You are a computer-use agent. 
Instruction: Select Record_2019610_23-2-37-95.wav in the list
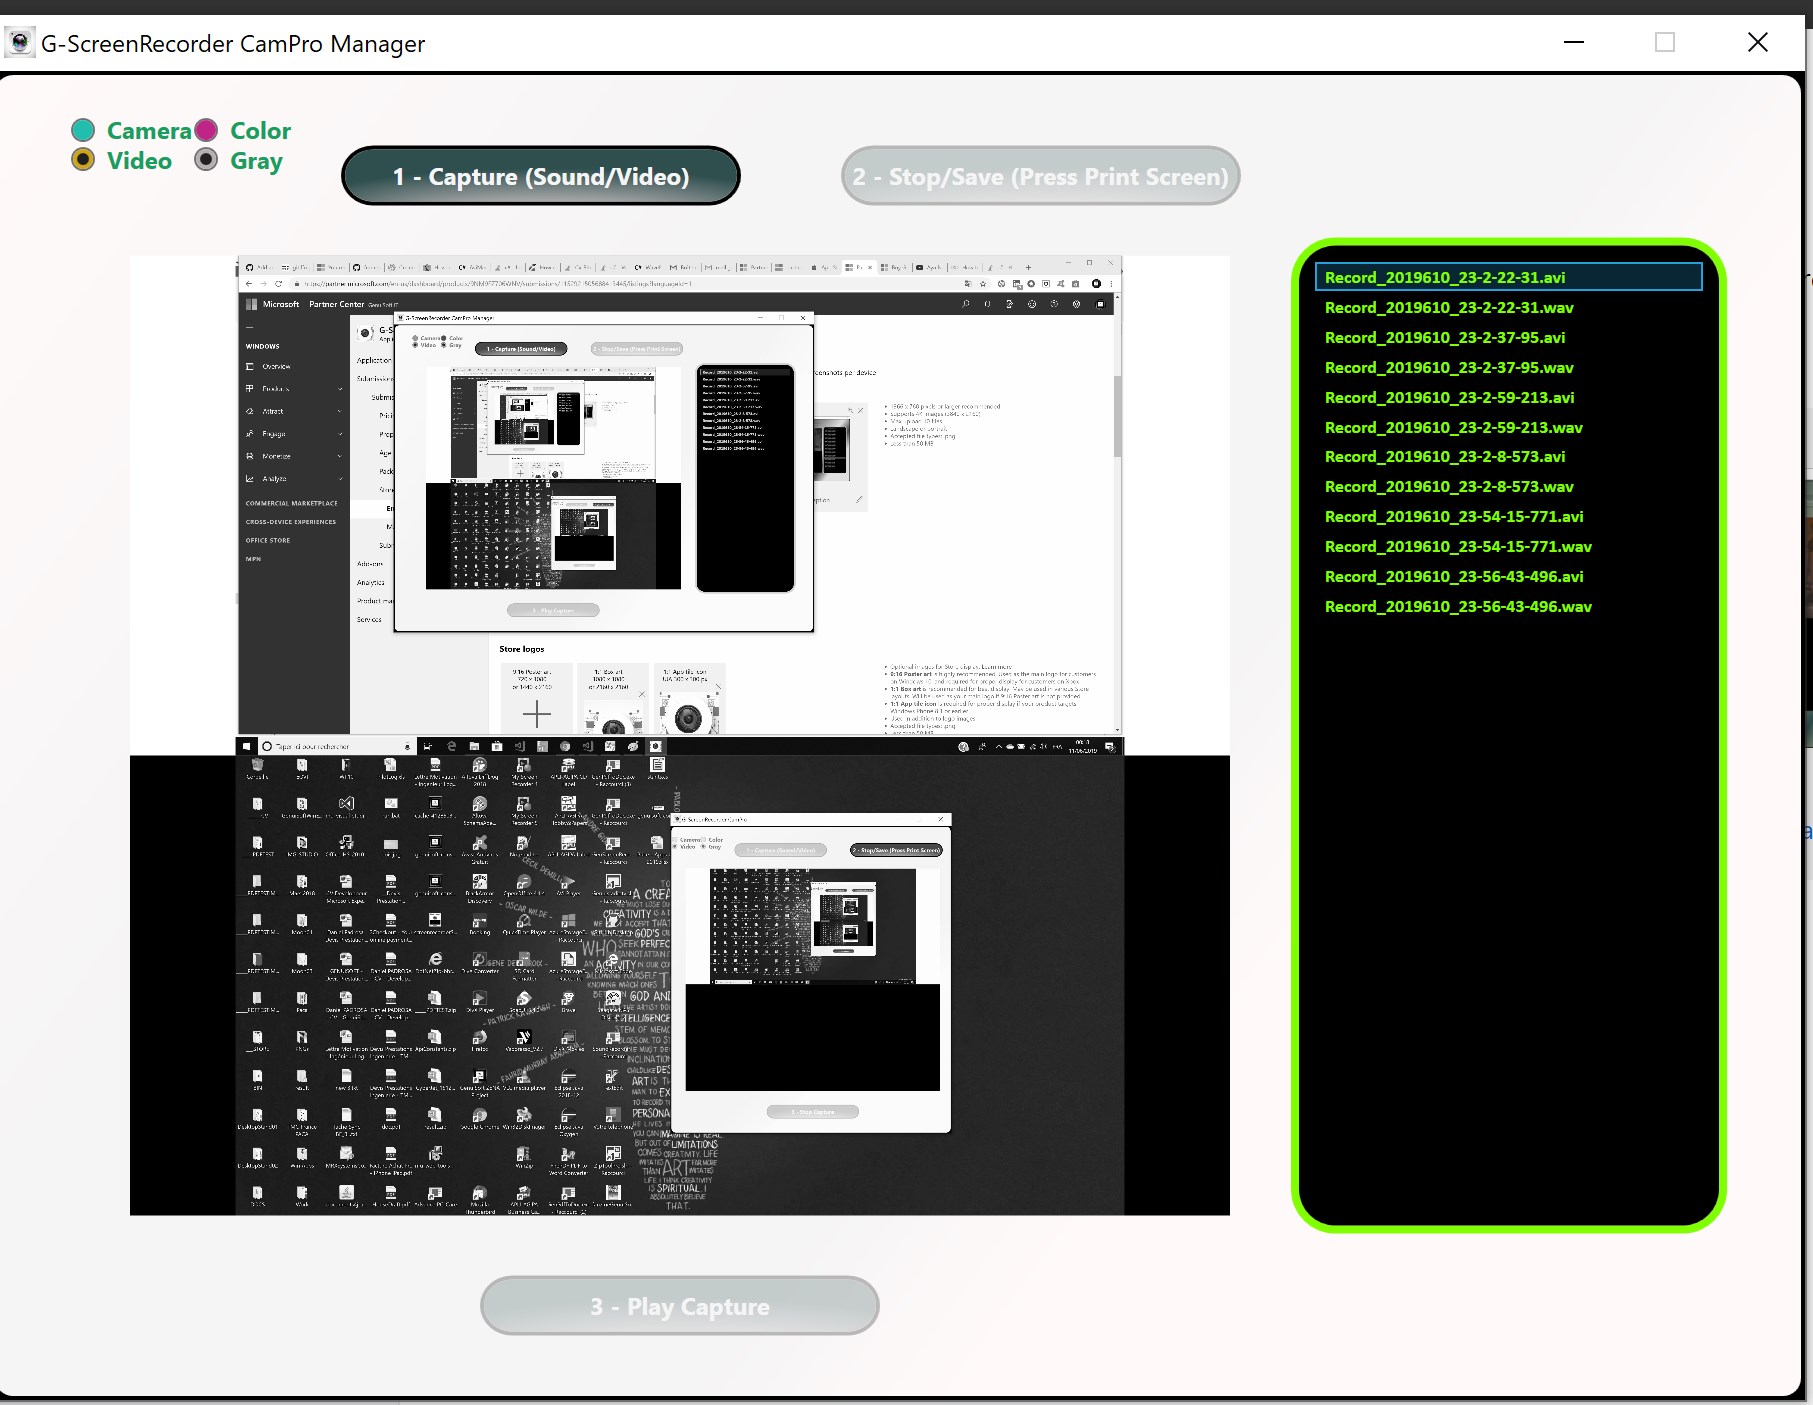click(1449, 367)
